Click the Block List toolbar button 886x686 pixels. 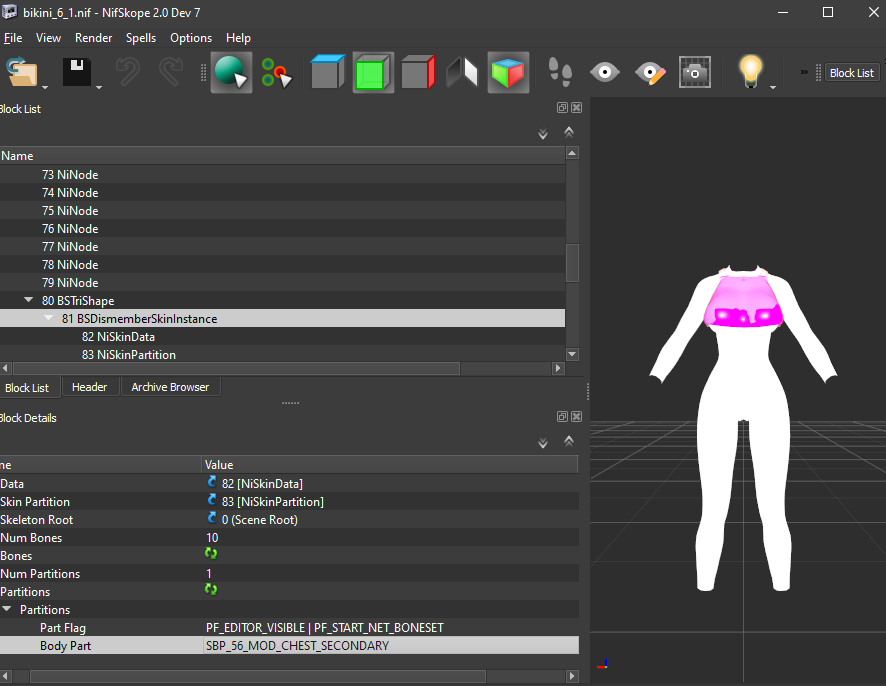tap(852, 73)
